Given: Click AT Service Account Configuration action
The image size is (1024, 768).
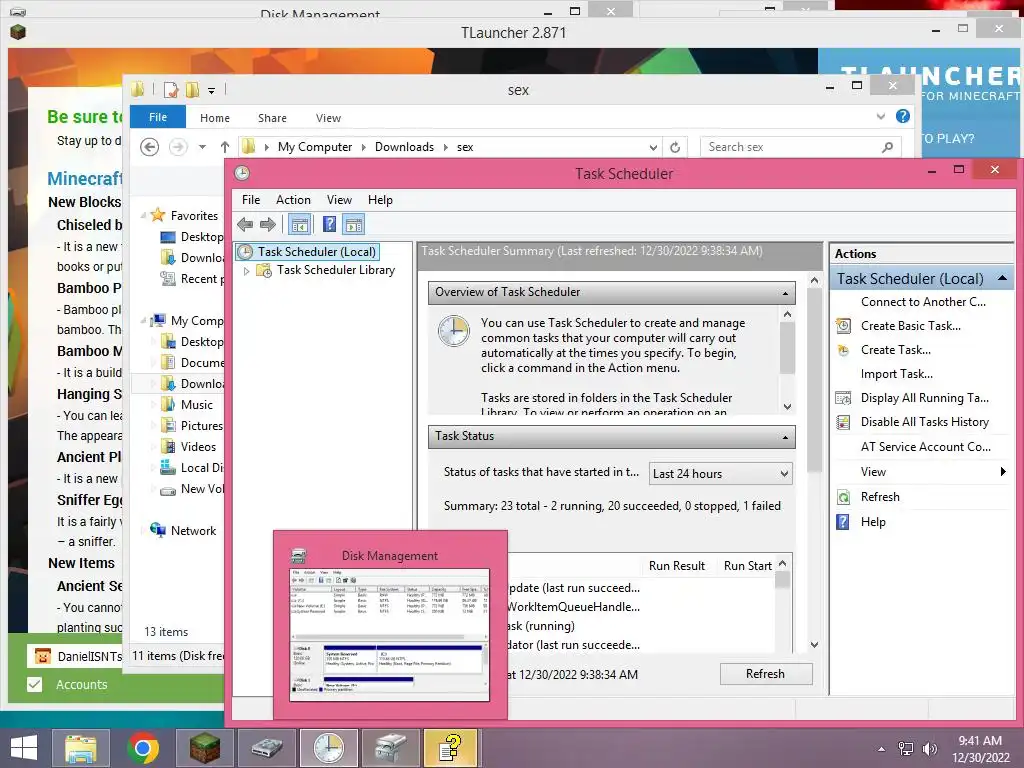Looking at the screenshot, I should coord(925,447).
